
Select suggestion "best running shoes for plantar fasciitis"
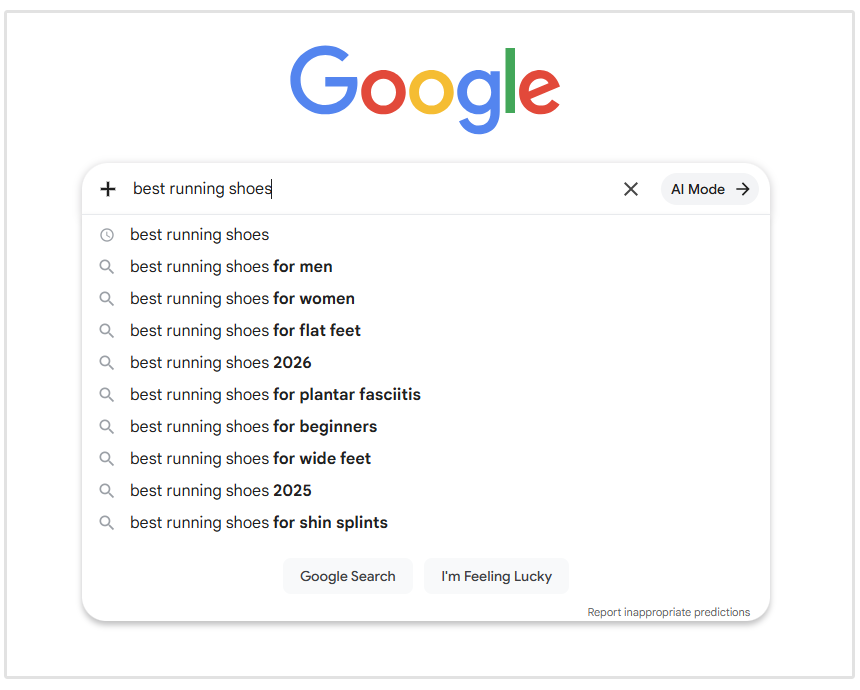(x=275, y=394)
